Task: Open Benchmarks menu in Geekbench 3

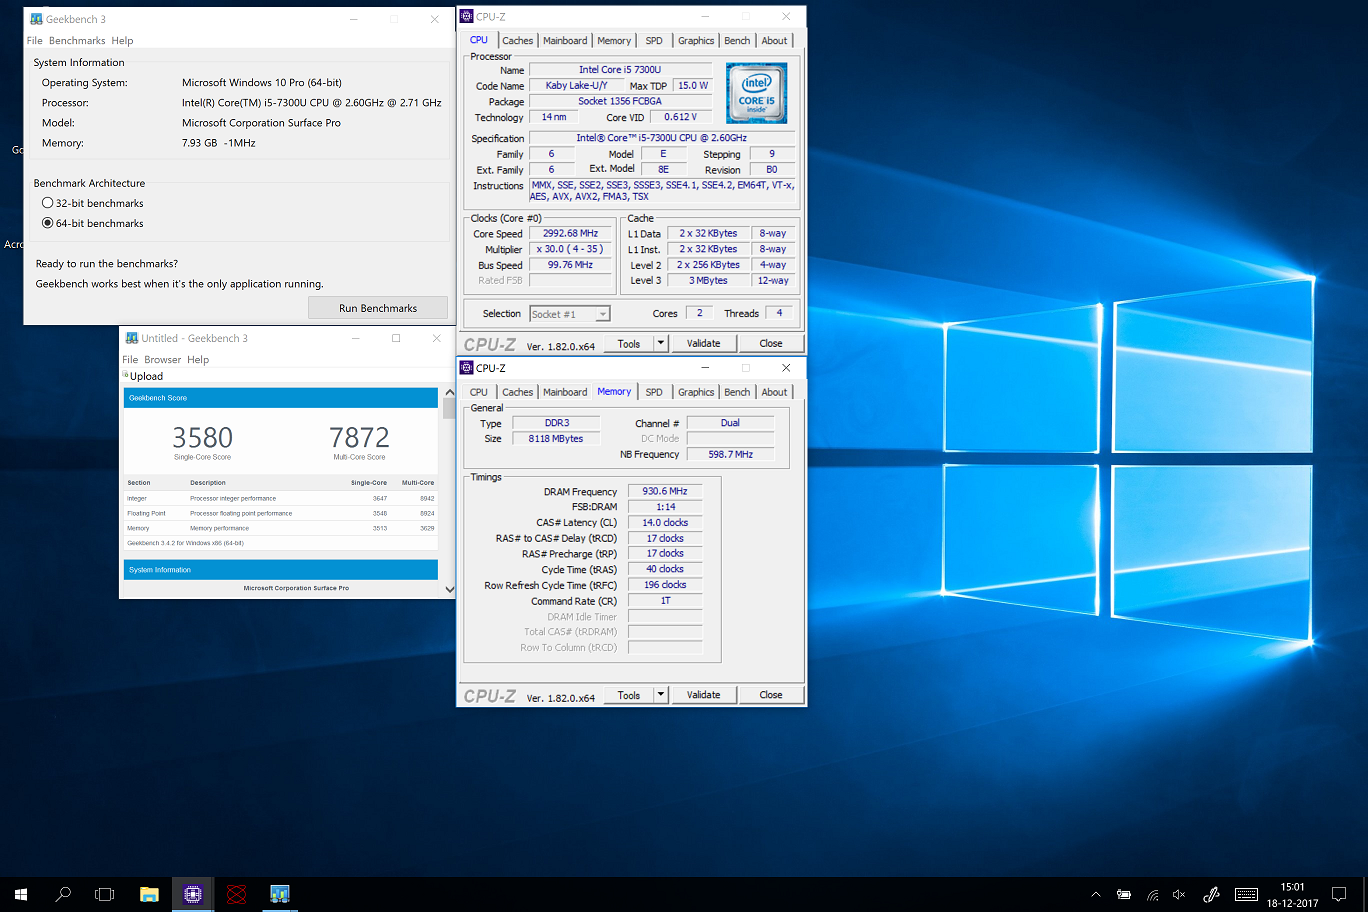Action: pos(77,41)
